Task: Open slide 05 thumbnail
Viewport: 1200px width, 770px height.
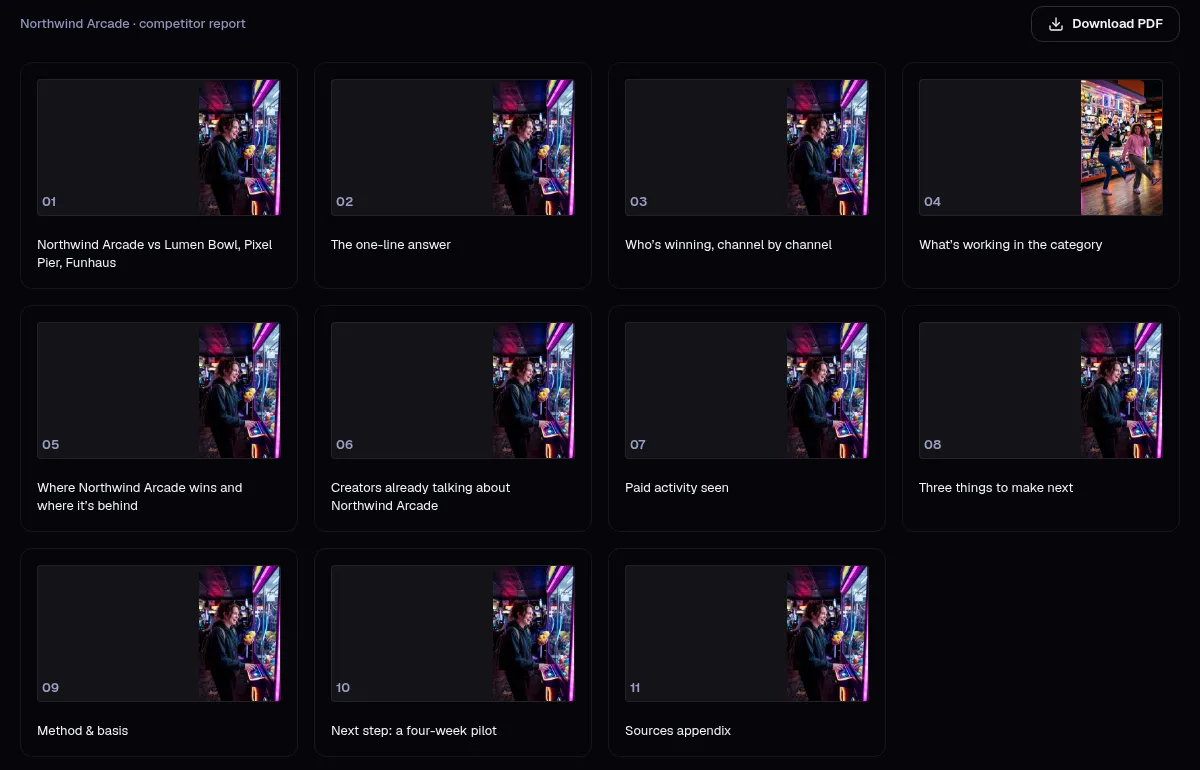Action: click(159, 391)
